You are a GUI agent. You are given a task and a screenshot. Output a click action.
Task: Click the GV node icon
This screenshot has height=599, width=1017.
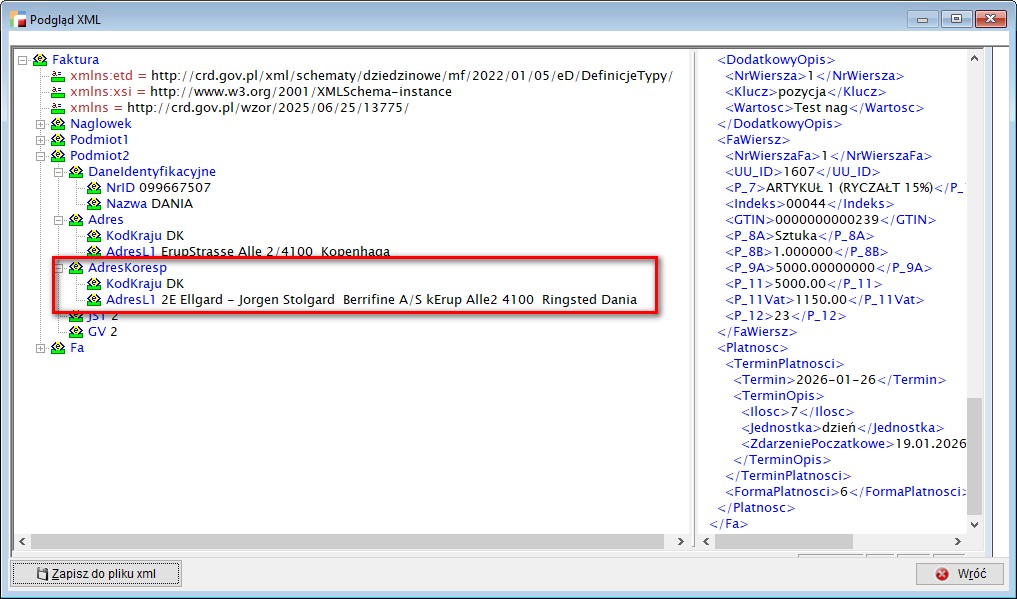(x=76, y=332)
